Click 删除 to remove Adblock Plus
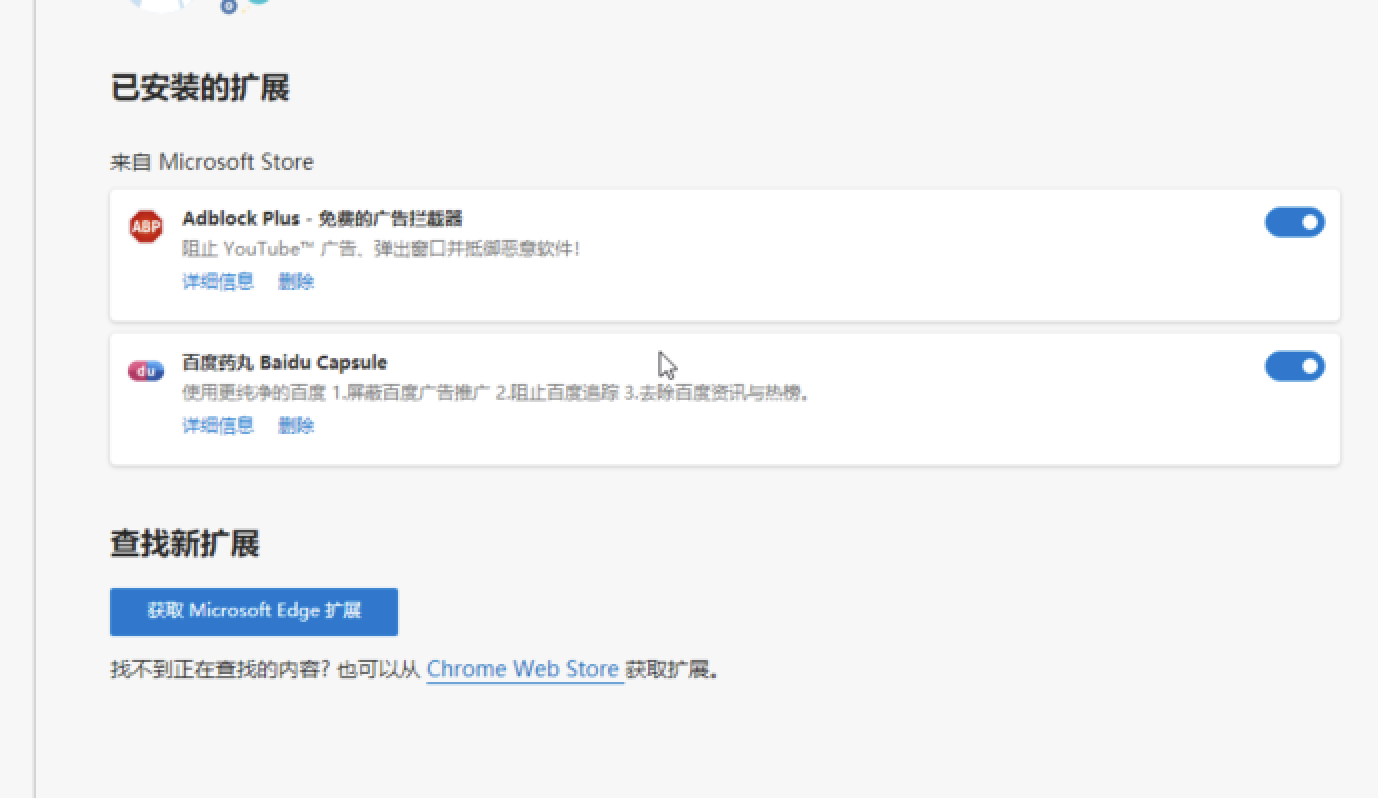Screen dimensions: 1378x798 [296, 282]
